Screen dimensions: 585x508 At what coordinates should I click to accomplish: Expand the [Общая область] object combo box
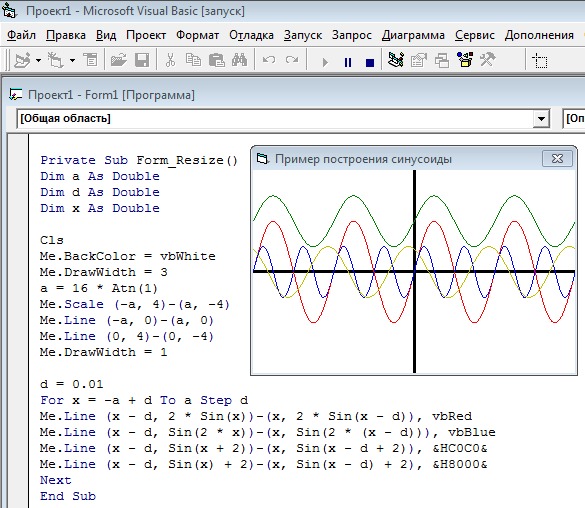click(541, 119)
